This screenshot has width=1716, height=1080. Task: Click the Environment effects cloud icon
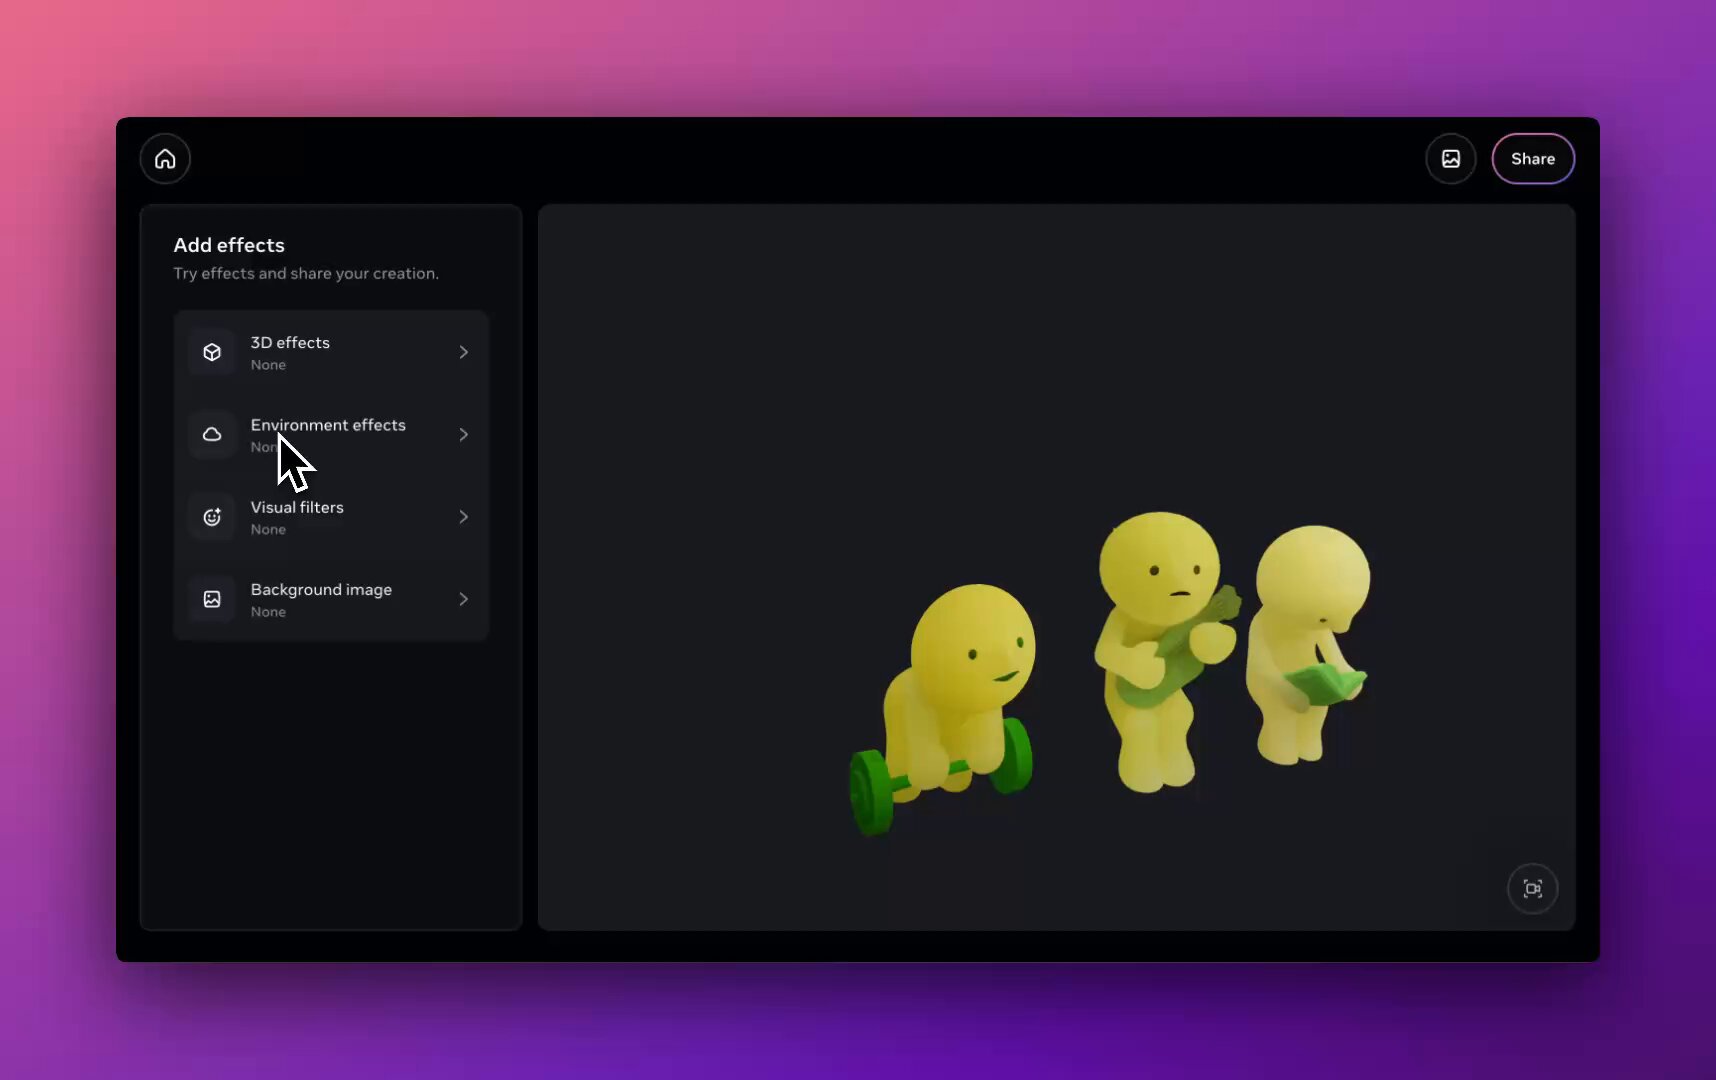(212, 434)
